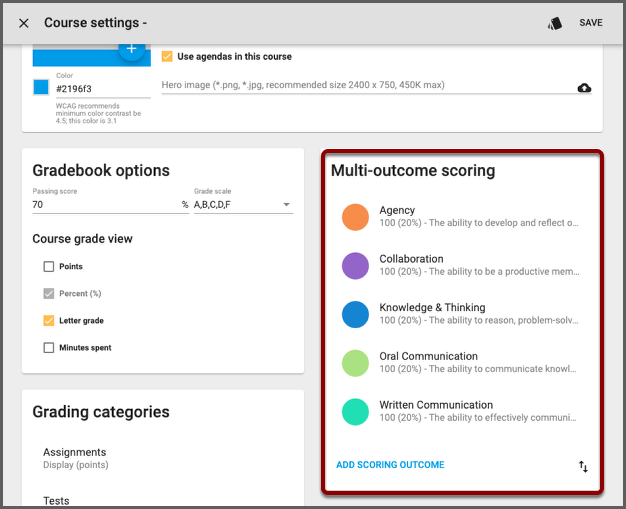Click the hero image upload cloud icon
The image size is (626, 509).
pyautogui.click(x=584, y=88)
